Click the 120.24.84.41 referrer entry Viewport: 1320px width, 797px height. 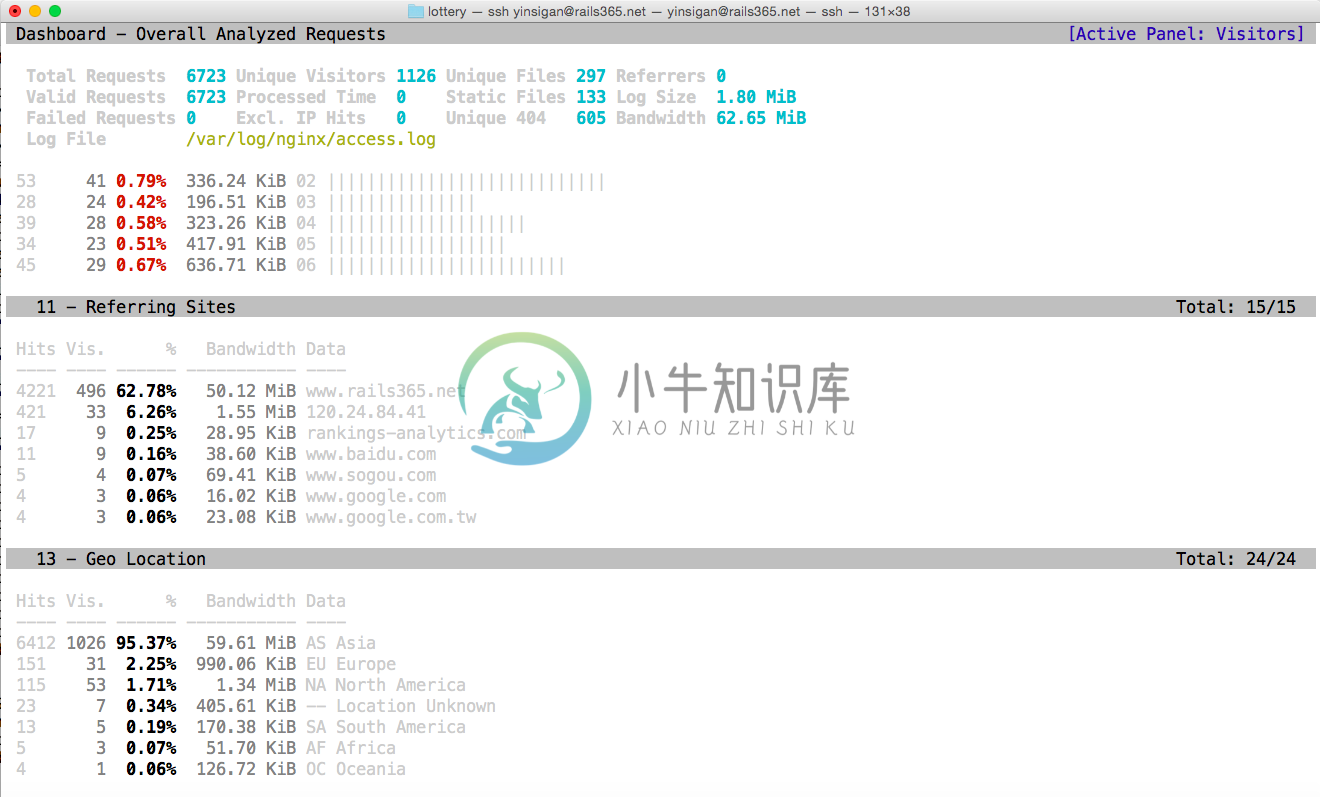(x=366, y=412)
